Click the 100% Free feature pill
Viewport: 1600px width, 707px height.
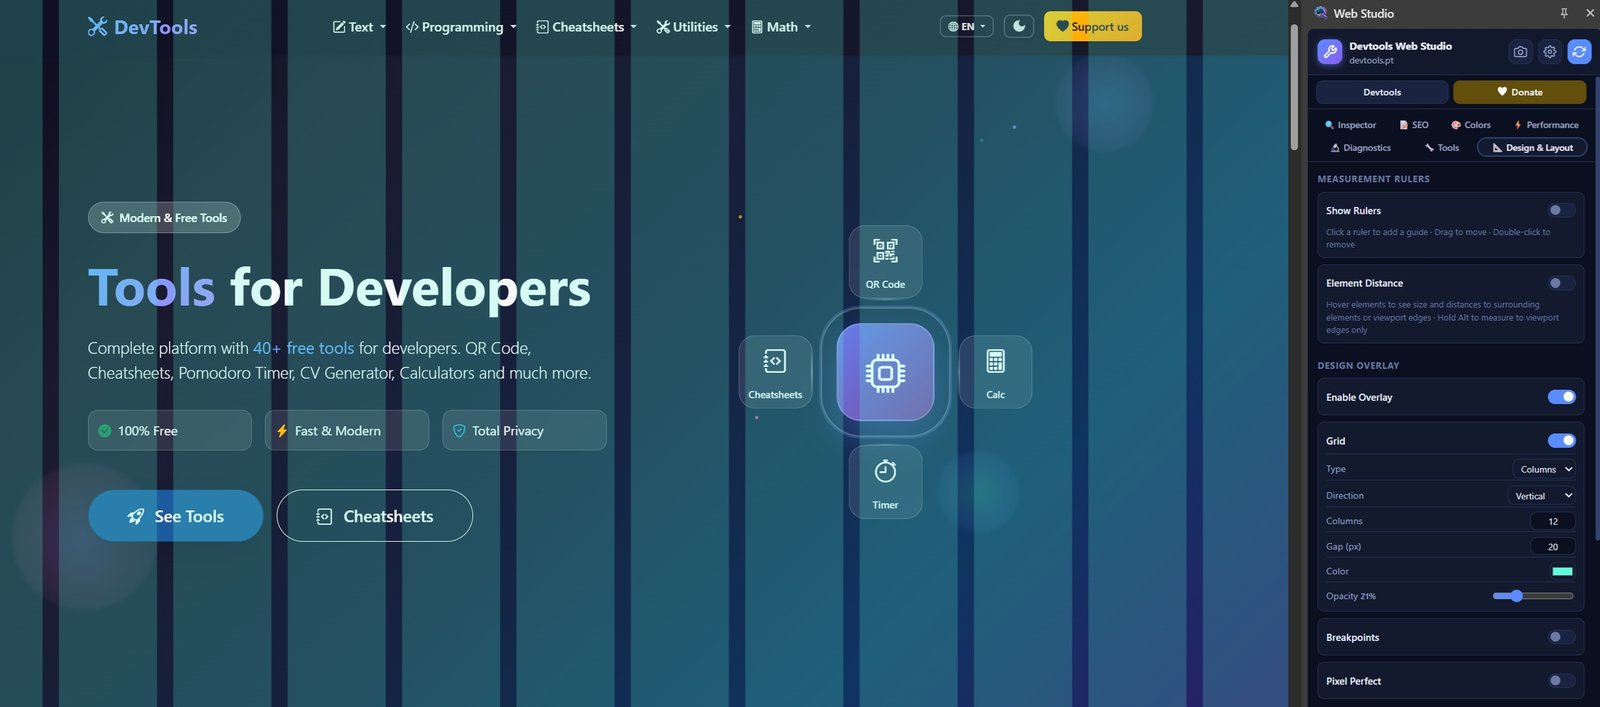[170, 431]
